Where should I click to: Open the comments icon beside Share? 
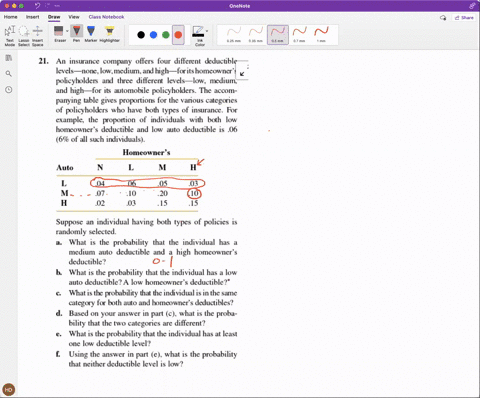(x=443, y=18)
